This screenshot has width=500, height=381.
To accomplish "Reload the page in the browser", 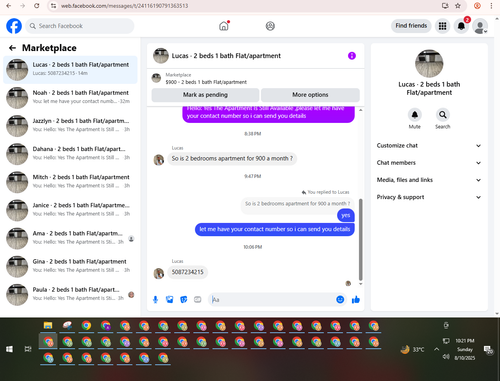I will point(37,6).
